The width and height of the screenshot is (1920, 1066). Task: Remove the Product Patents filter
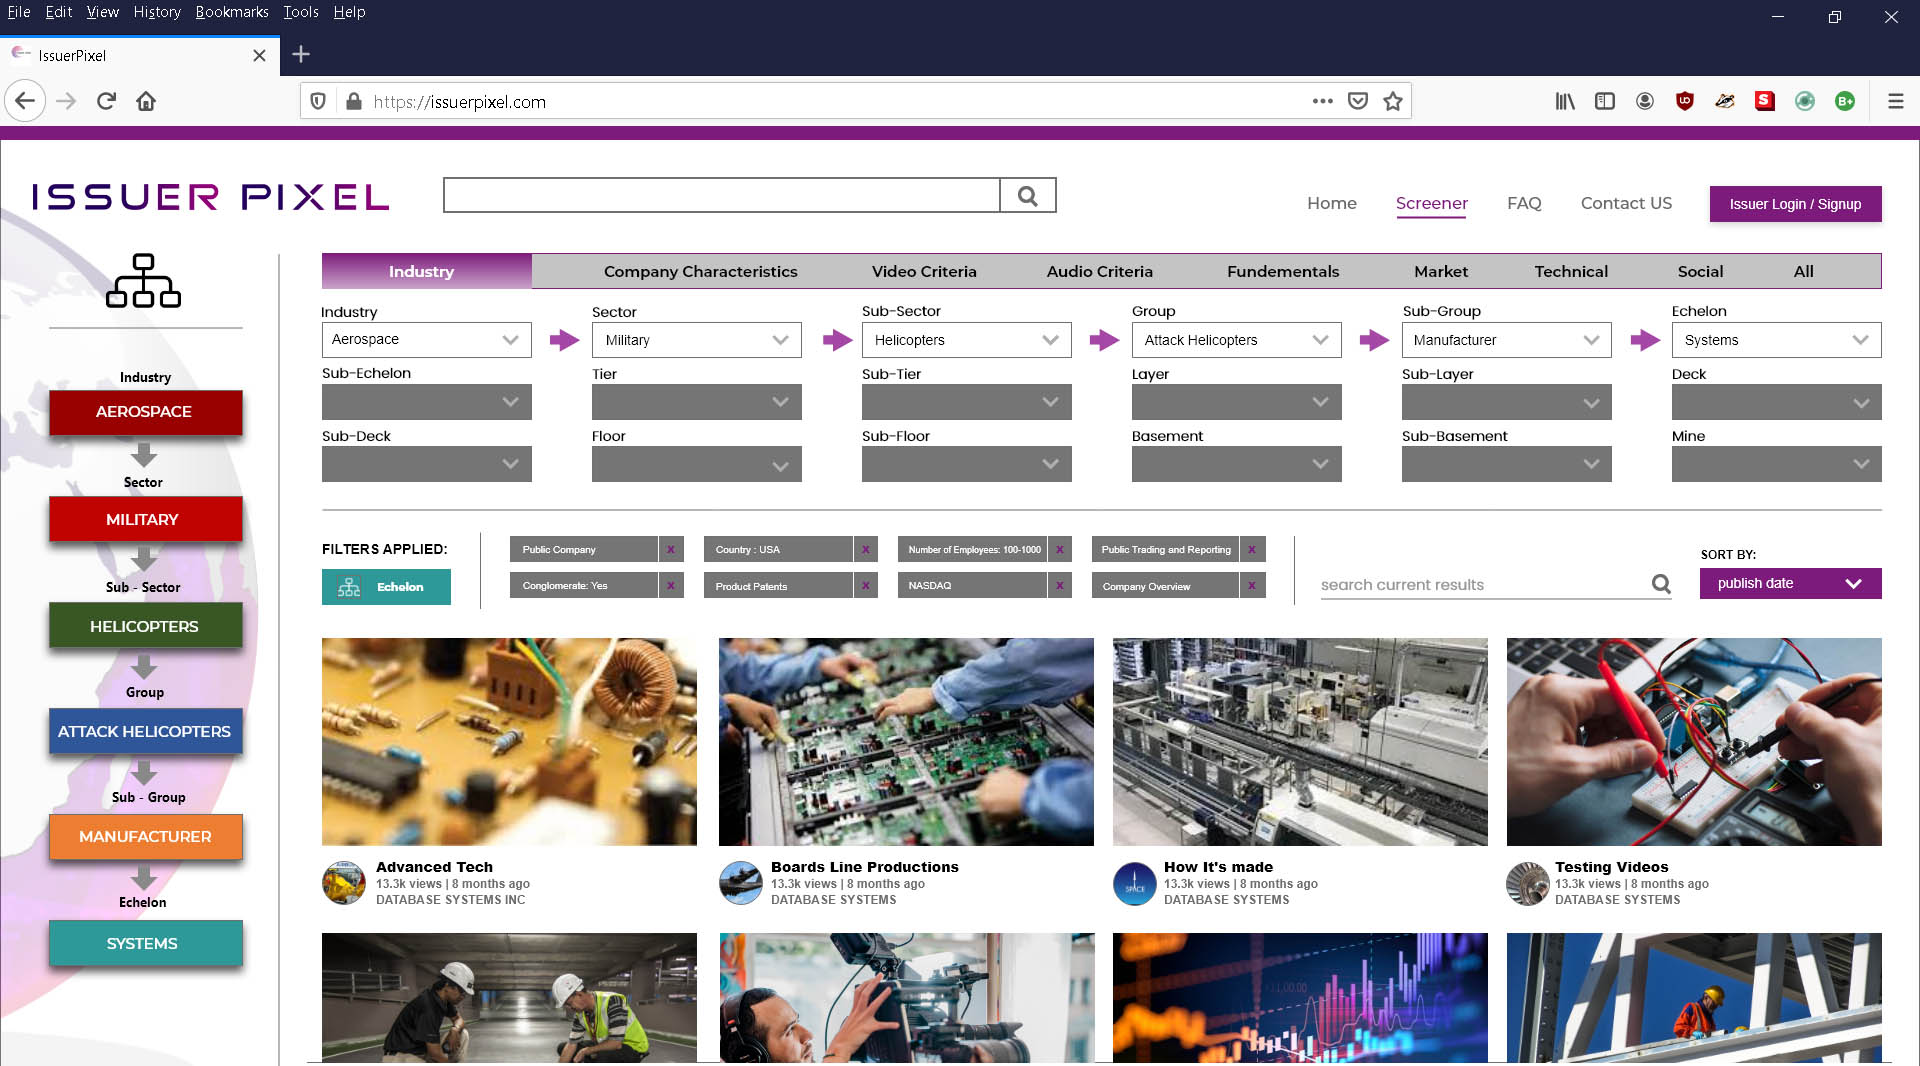click(866, 585)
